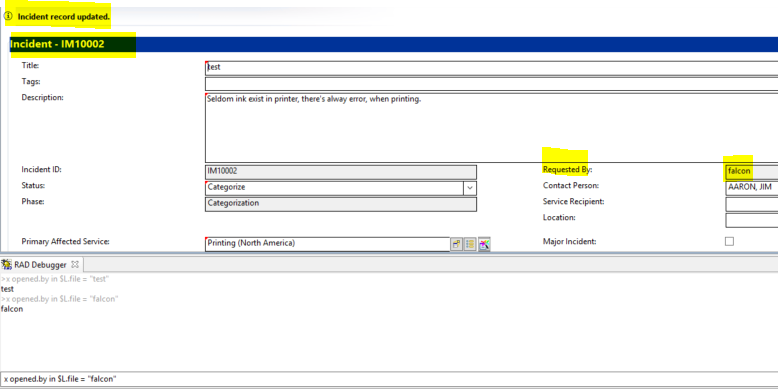The height and width of the screenshot is (389, 778).
Task: Click the debugger output line test
Action: tap(7, 289)
